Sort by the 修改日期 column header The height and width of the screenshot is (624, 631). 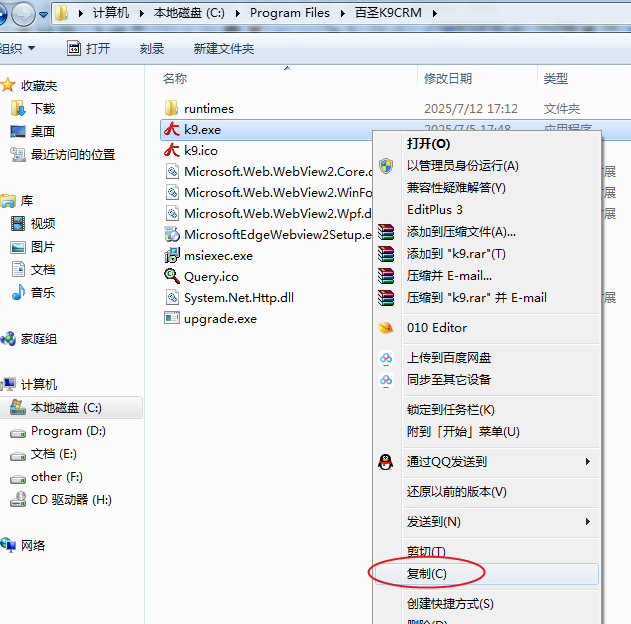(447, 78)
